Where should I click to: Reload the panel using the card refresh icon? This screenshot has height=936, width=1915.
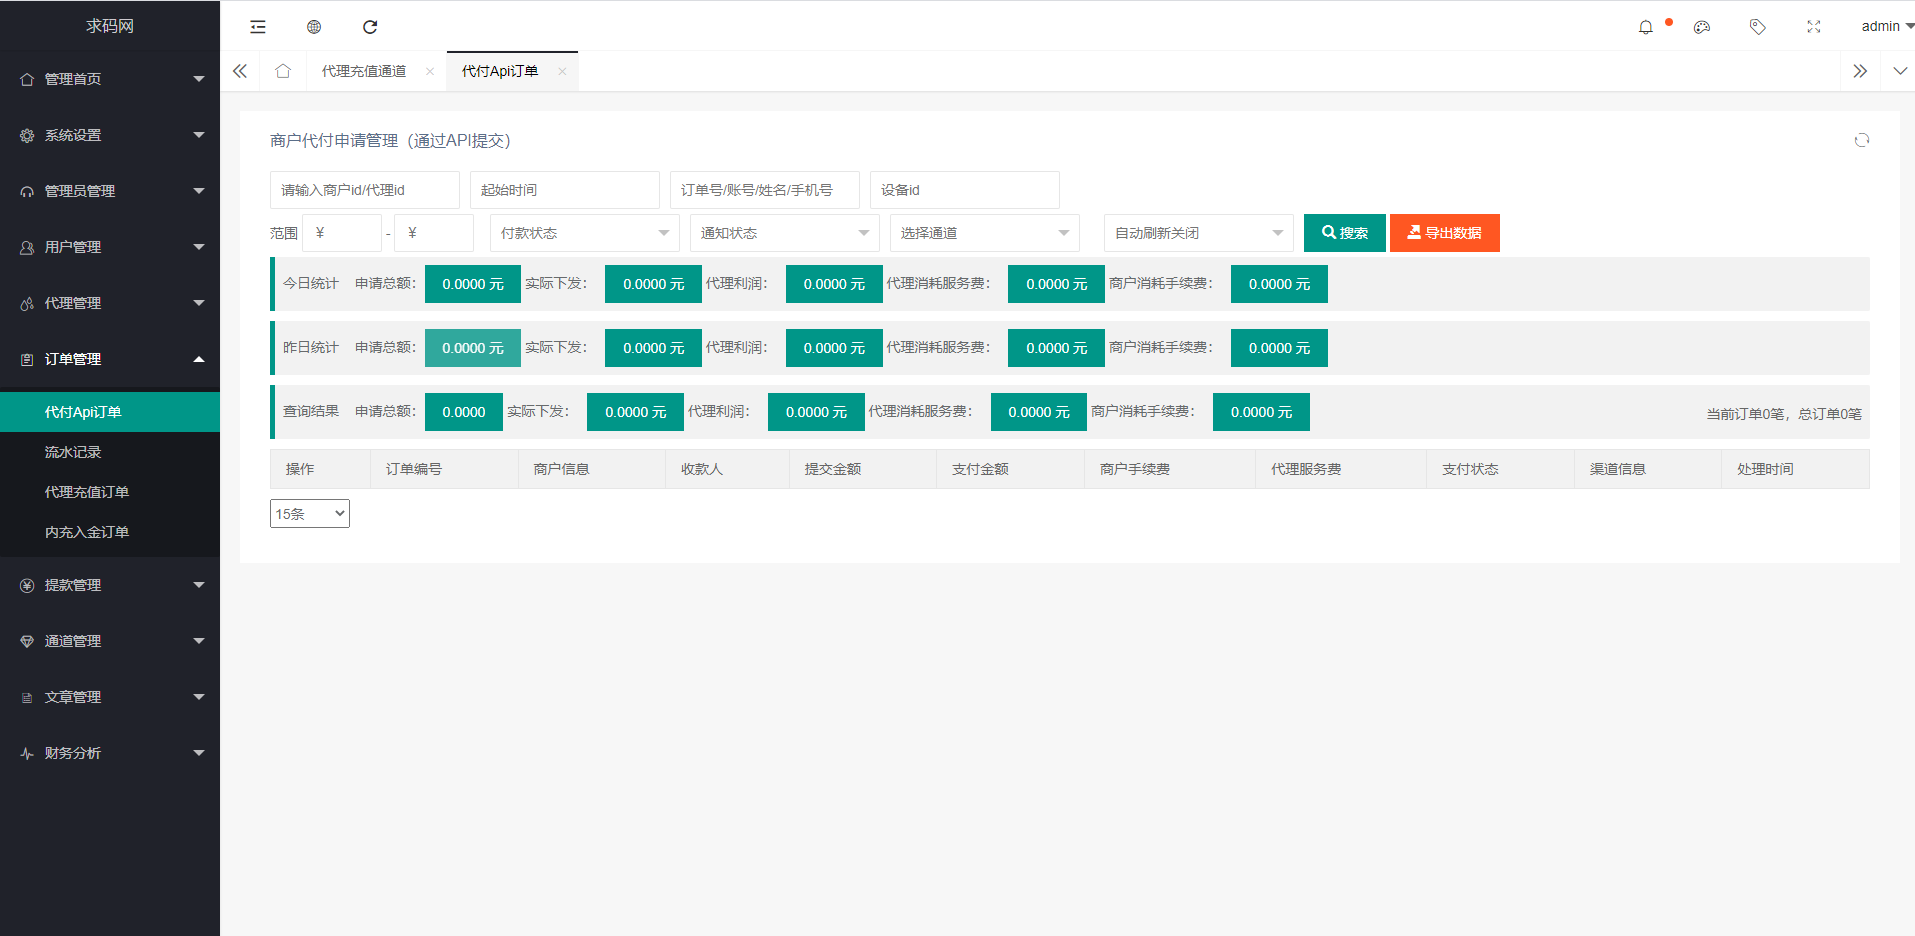tap(1861, 140)
